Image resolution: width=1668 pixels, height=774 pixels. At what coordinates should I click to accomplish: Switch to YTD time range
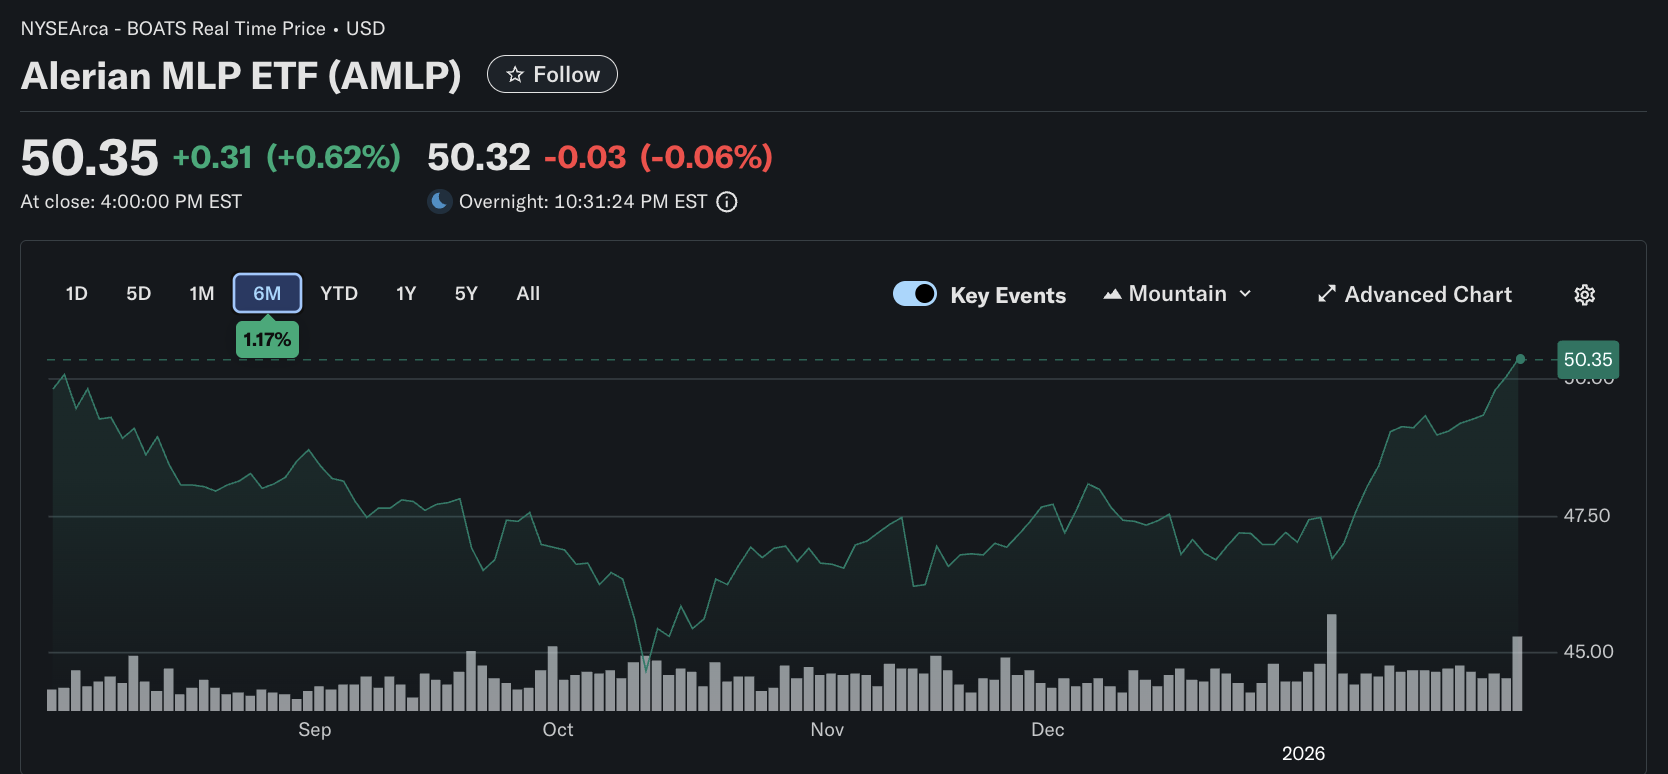click(339, 293)
